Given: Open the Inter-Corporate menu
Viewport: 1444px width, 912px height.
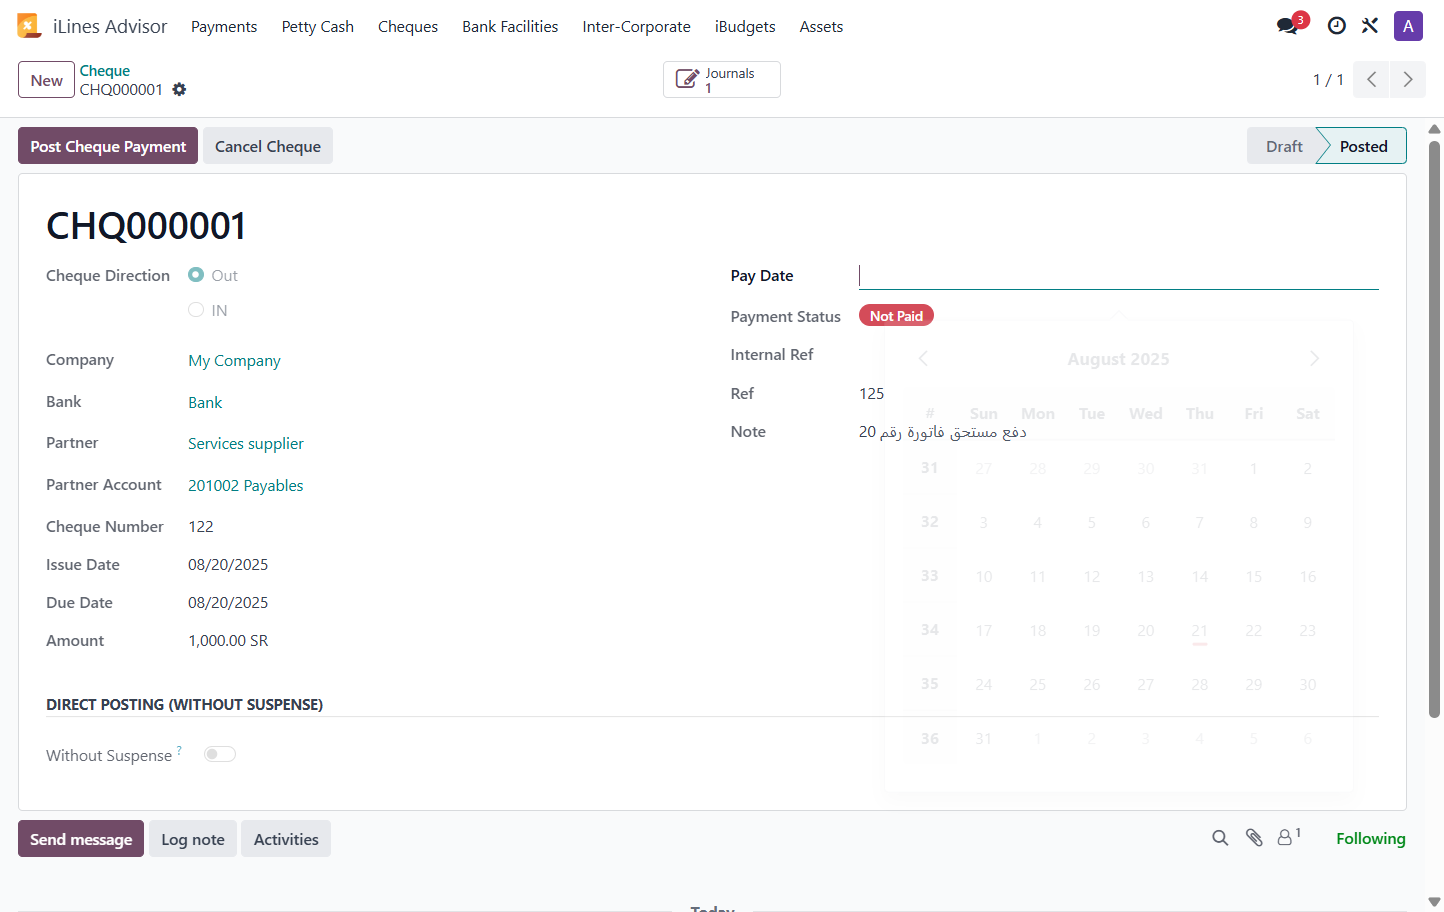Looking at the screenshot, I should (637, 26).
